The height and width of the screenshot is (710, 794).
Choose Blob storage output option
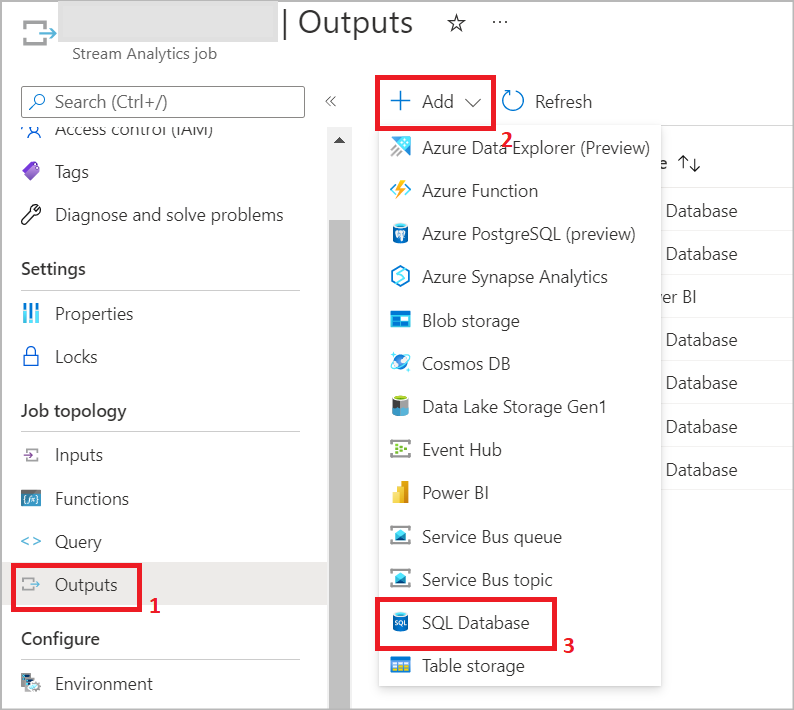tap(470, 321)
